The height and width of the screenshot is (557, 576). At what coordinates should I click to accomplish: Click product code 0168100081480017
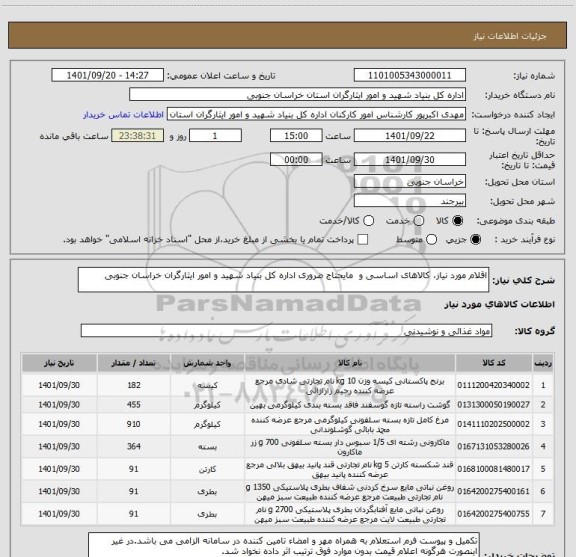point(493,469)
